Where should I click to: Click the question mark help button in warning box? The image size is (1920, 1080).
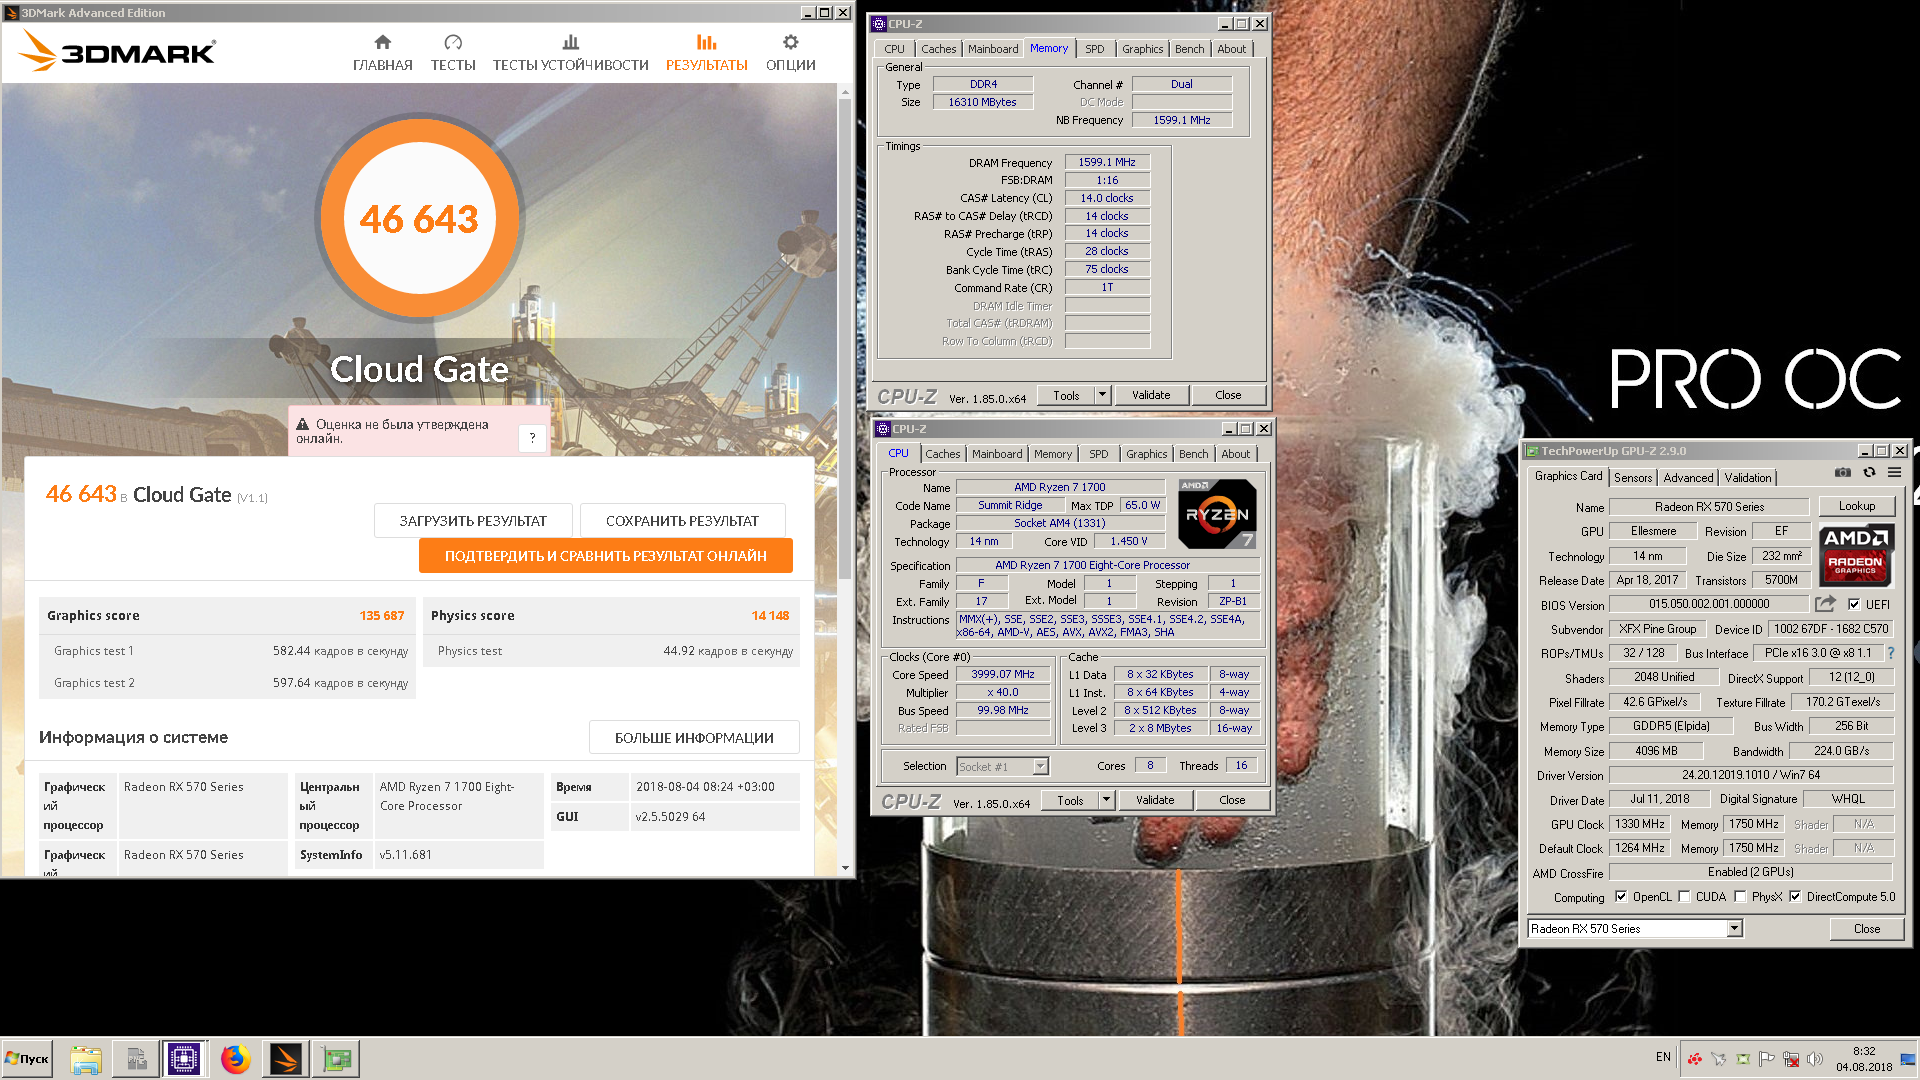(532, 438)
